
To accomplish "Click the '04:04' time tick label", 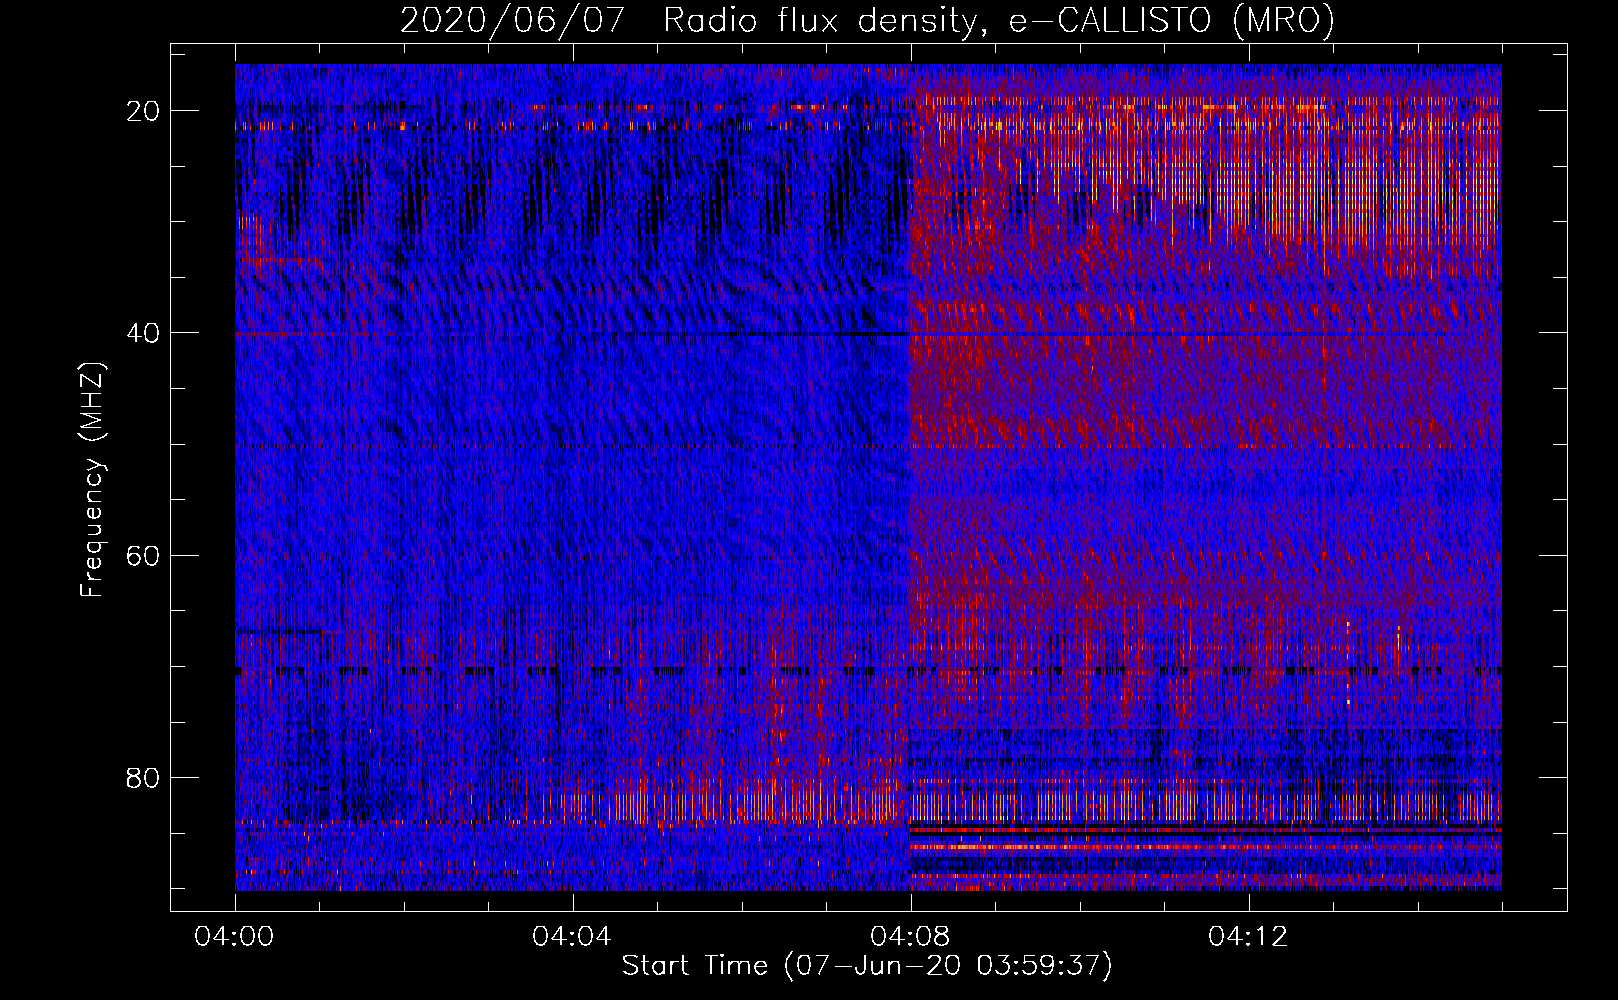I will coord(572,937).
